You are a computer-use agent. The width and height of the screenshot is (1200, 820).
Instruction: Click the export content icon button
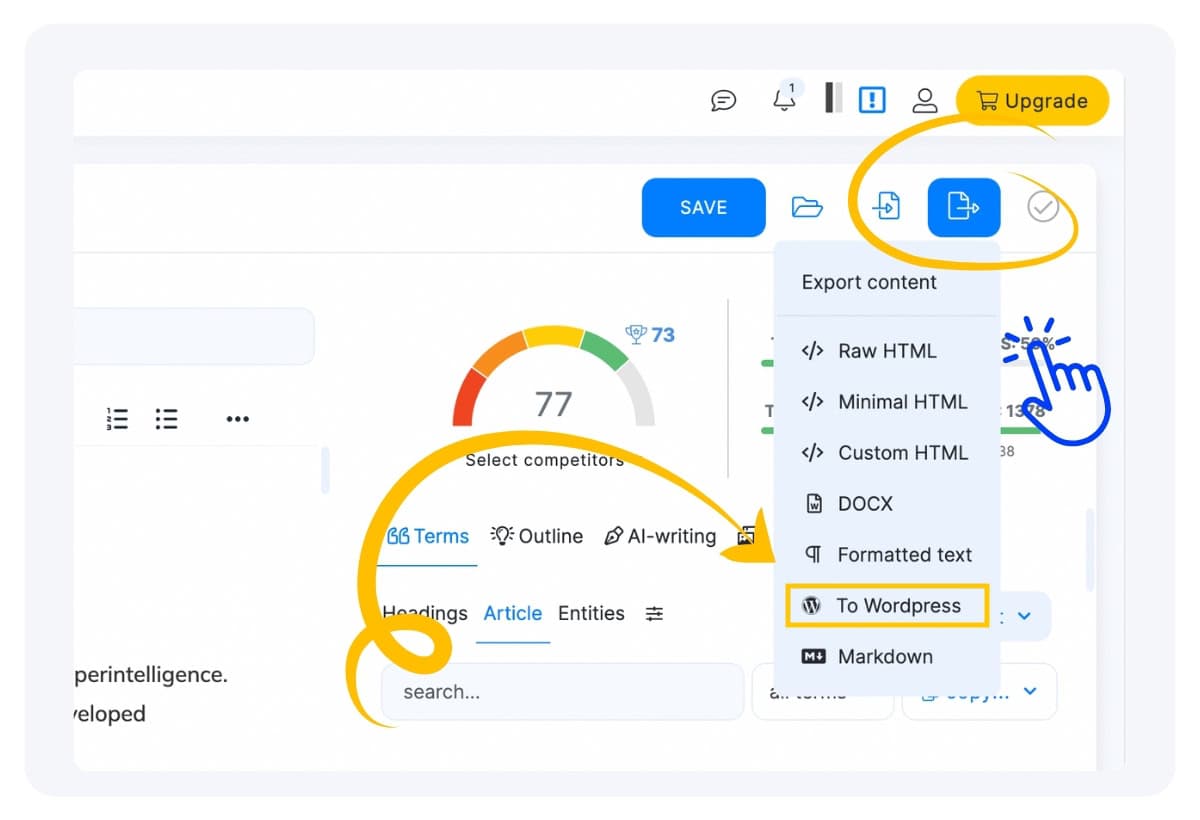tap(963, 207)
